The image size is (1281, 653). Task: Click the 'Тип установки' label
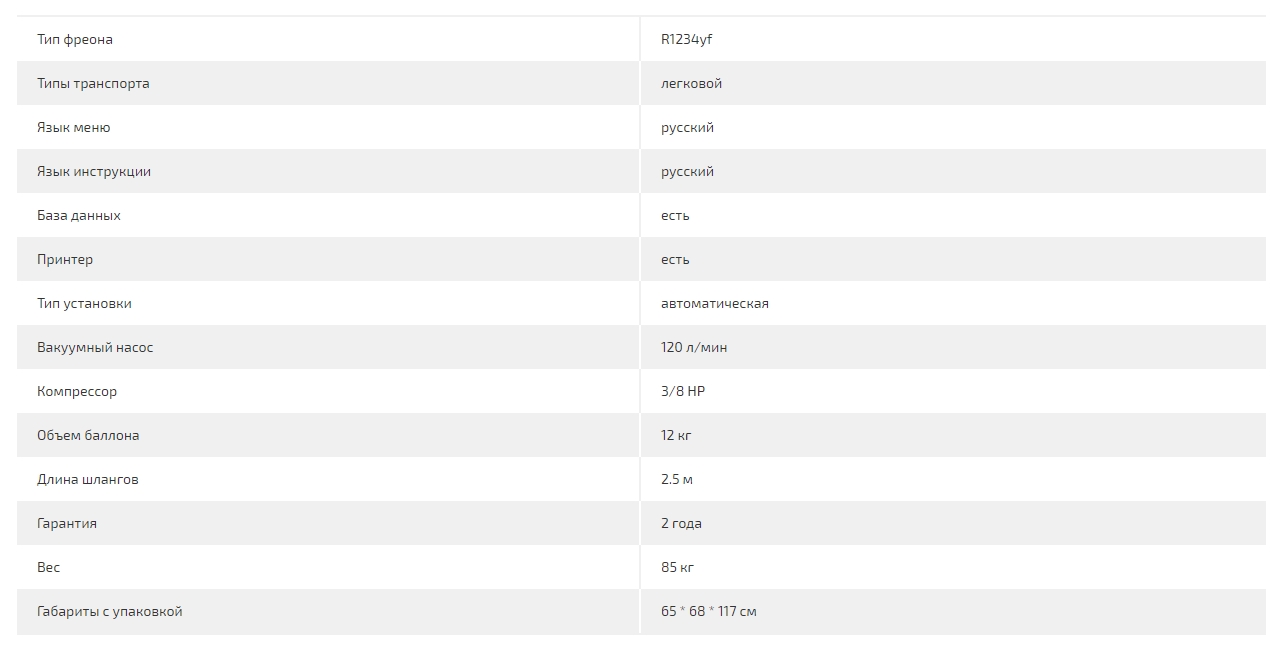tap(84, 304)
